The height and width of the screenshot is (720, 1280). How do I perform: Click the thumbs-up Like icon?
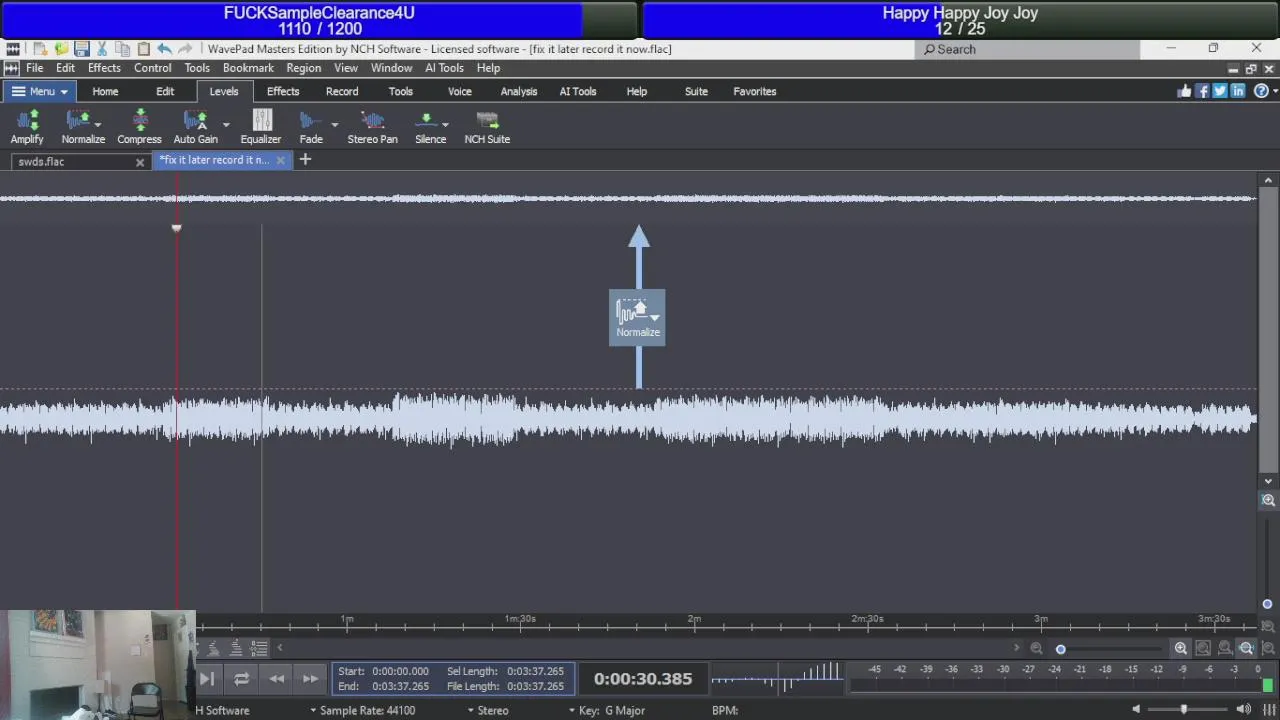1185,91
